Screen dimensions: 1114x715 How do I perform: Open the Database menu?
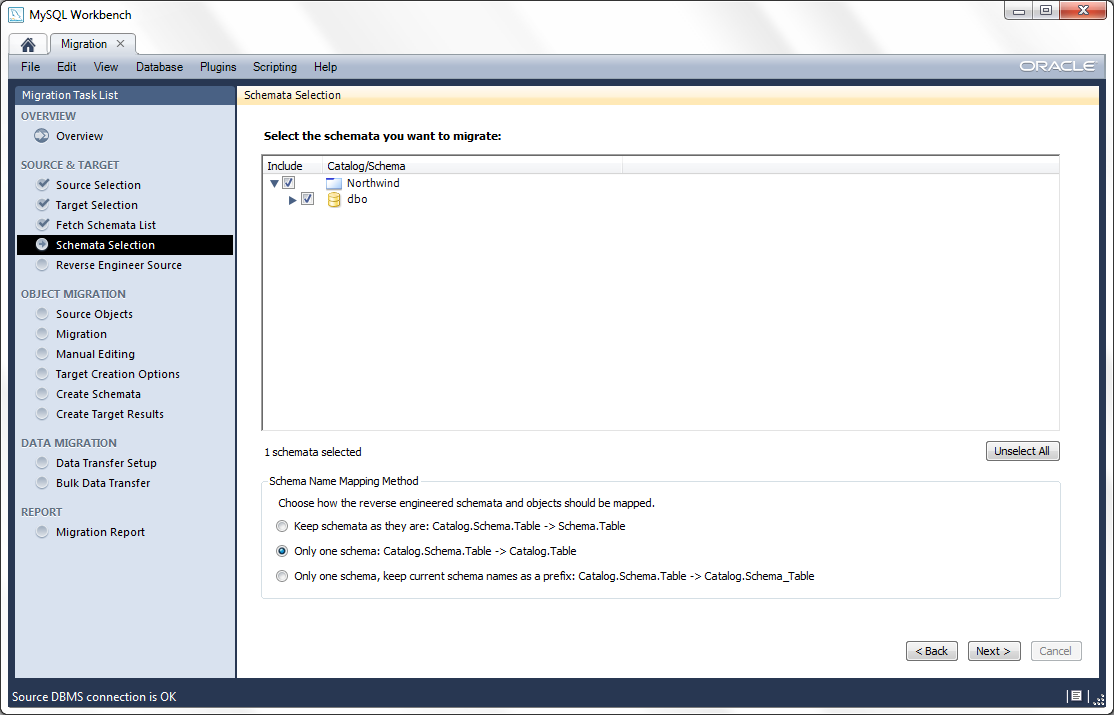tap(159, 67)
